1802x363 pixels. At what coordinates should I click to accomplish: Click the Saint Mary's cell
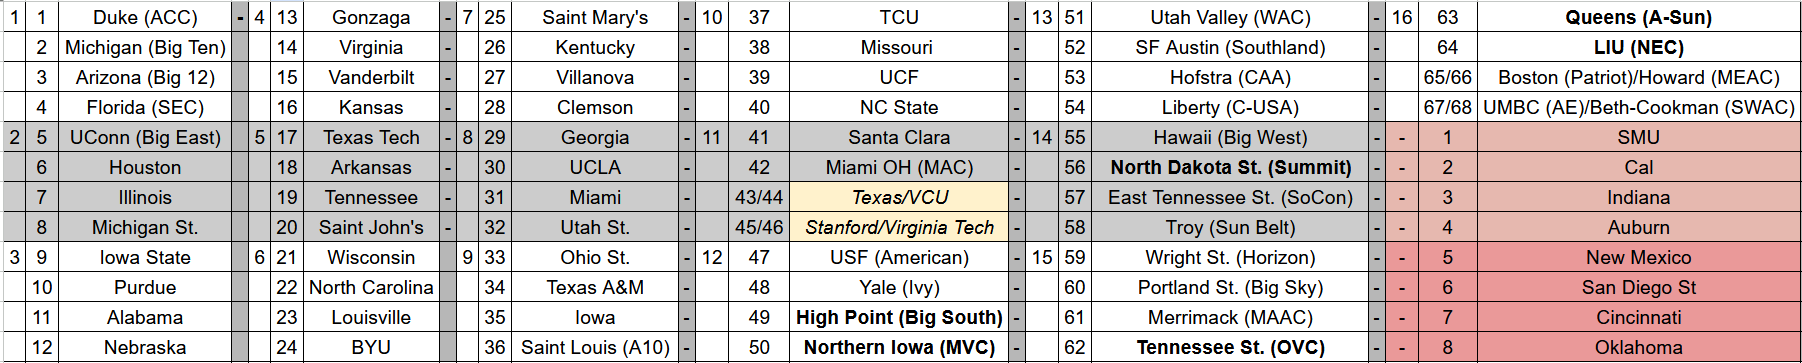[595, 17]
